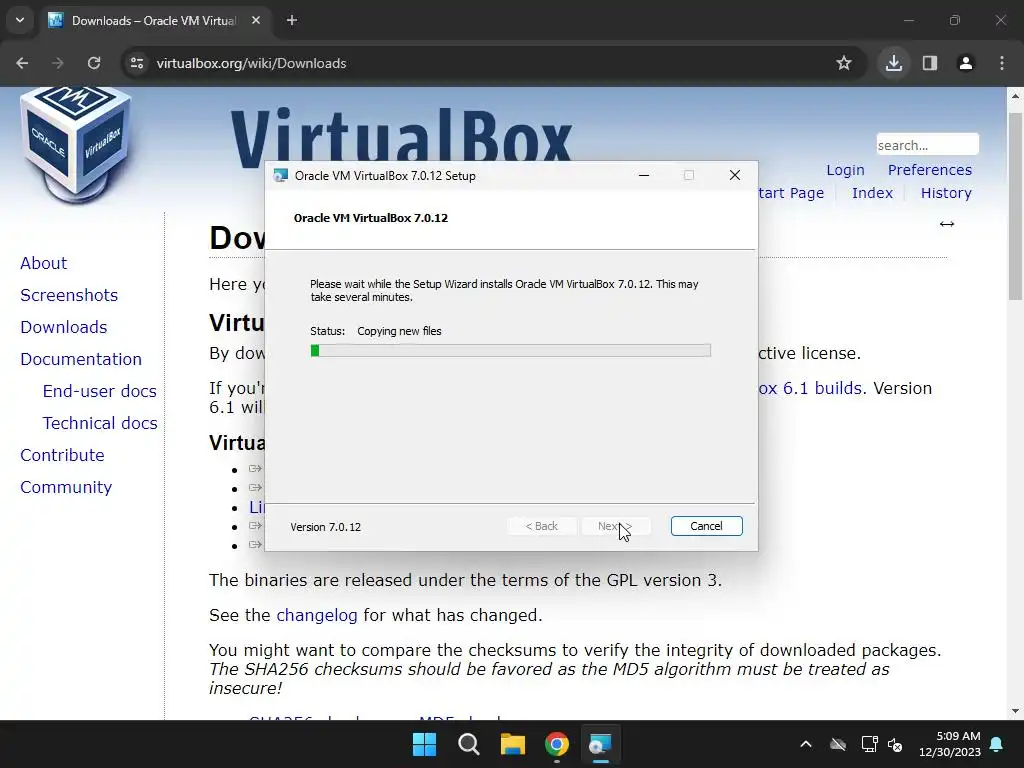
Task: Click the setup dialog title bar icon
Action: [281, 176]
